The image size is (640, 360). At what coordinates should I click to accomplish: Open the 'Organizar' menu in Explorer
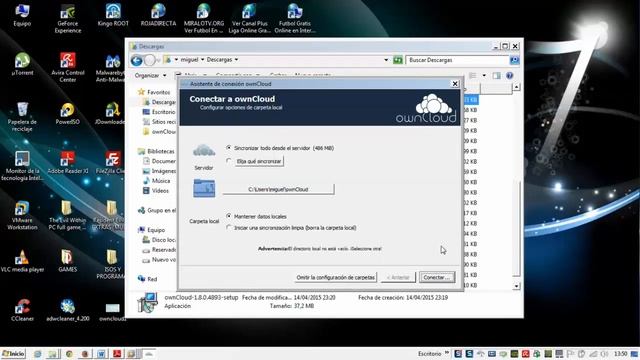point(150,76)
